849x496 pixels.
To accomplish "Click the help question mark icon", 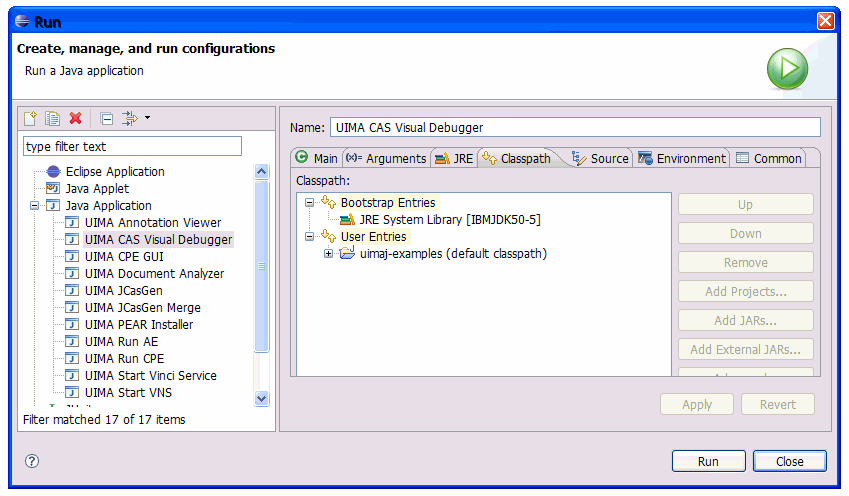I will point(31,461).
